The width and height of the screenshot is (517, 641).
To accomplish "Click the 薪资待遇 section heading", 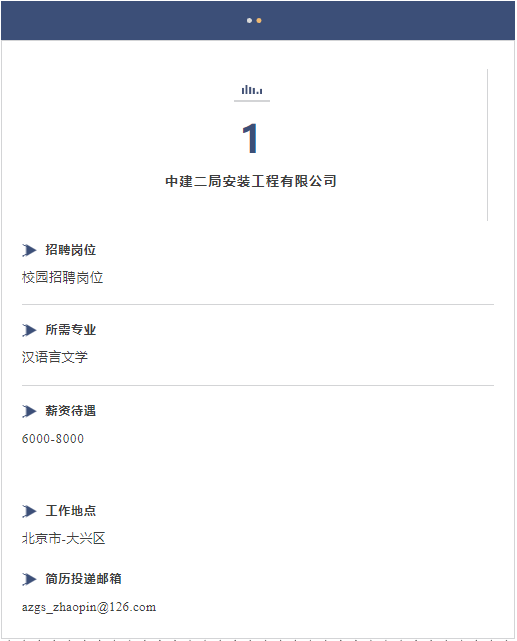I will coord(71,411).
